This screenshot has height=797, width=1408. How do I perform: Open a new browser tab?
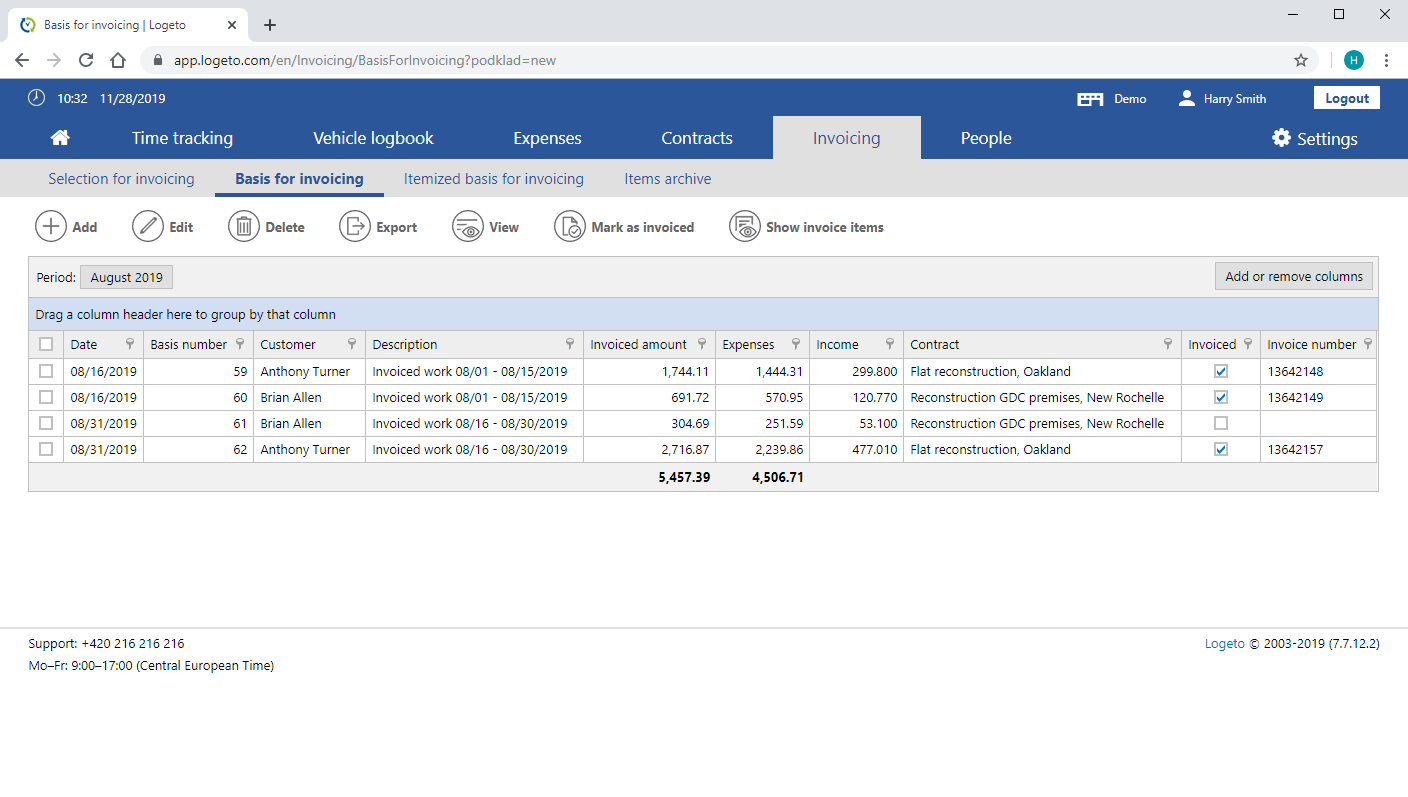pyautogui.click(x=270, y=25)
